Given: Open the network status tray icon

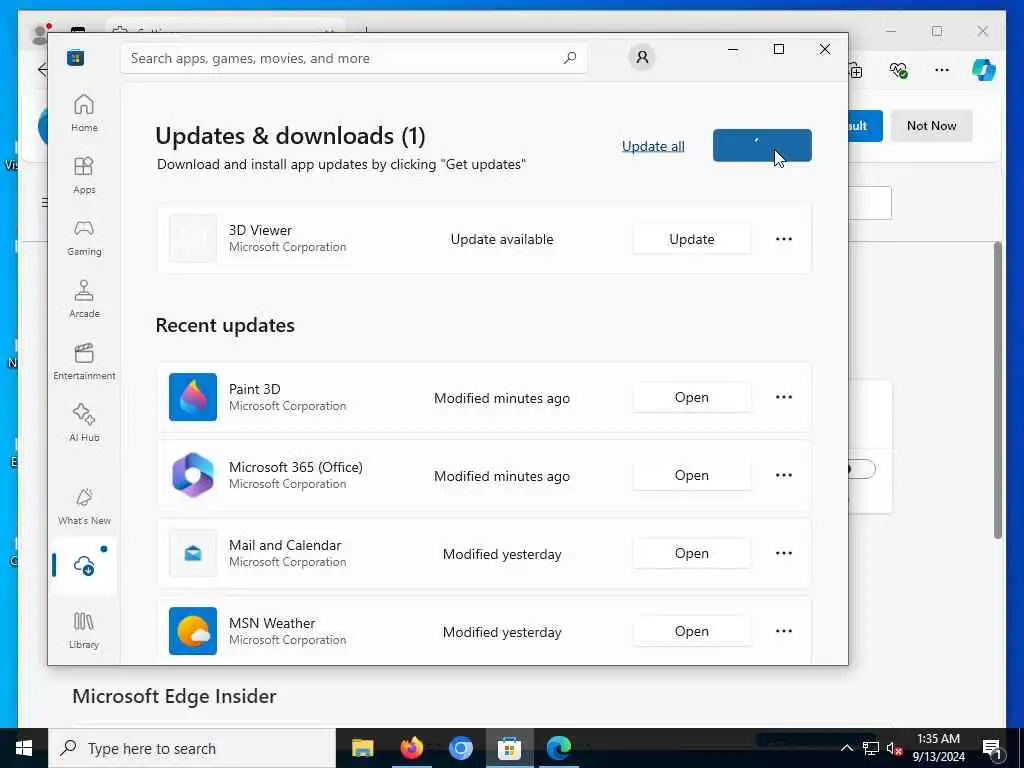Looking at the screenshot, I should pos(871,748).
